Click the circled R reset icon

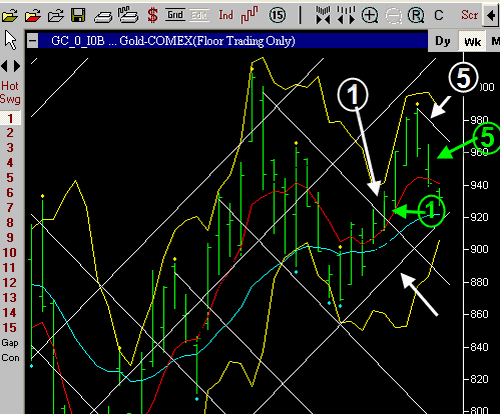pyautogui.click(x=416, y=15)
